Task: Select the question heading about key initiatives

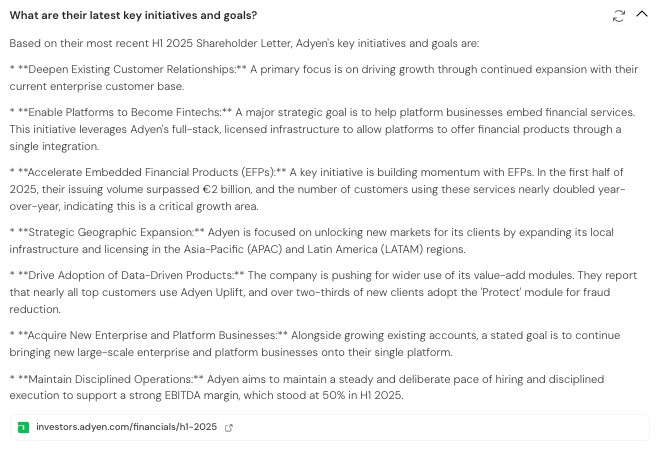Action: point(133,15)
